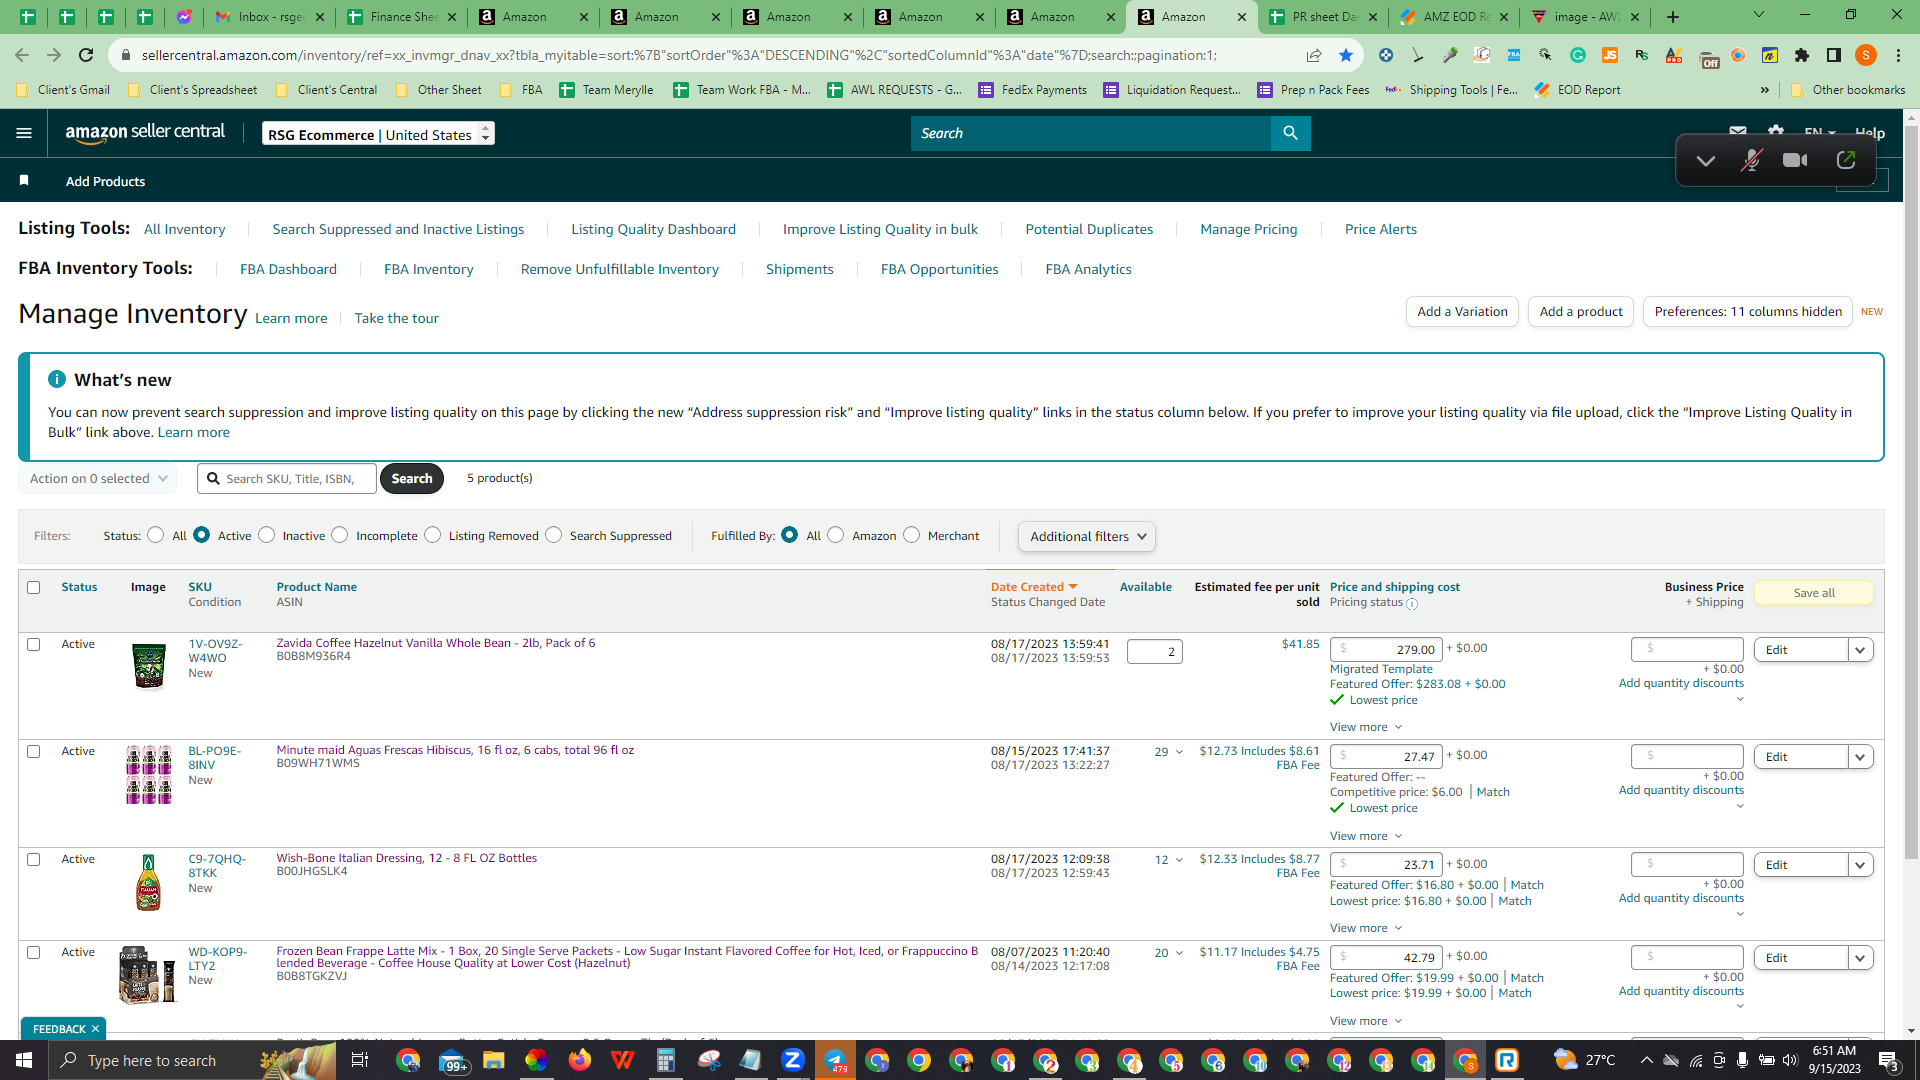The width and height of the screenshot is (1920, 1080).
Task: Open Preferences: 11 columns hidden
Action: pos(1748,312)
